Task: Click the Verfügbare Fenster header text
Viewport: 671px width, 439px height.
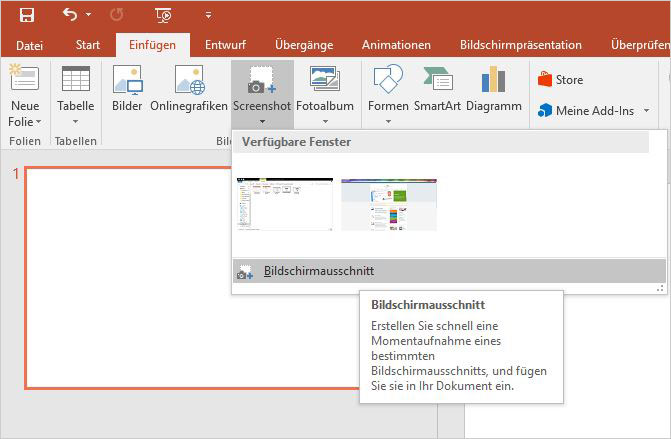Action: (296, 142)
